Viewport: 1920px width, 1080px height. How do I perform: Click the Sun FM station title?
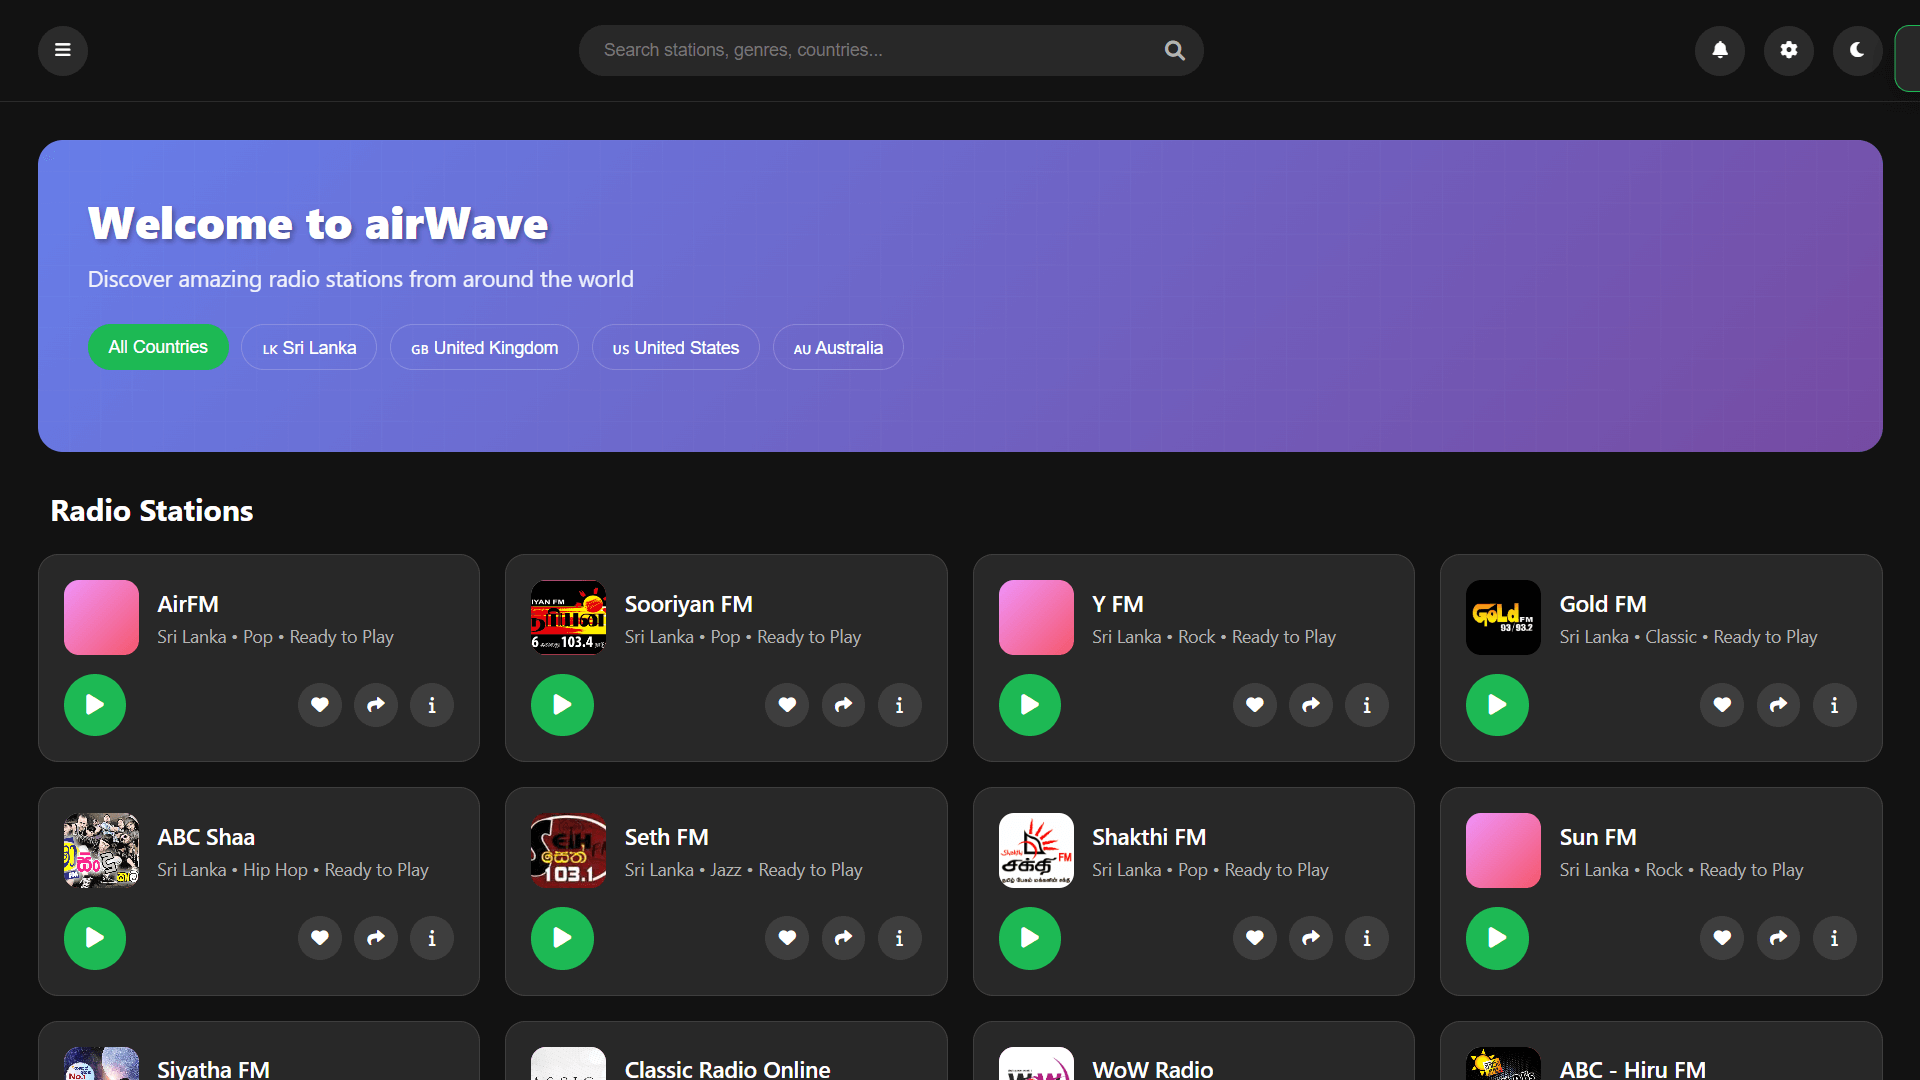[x=1598, y=837]
